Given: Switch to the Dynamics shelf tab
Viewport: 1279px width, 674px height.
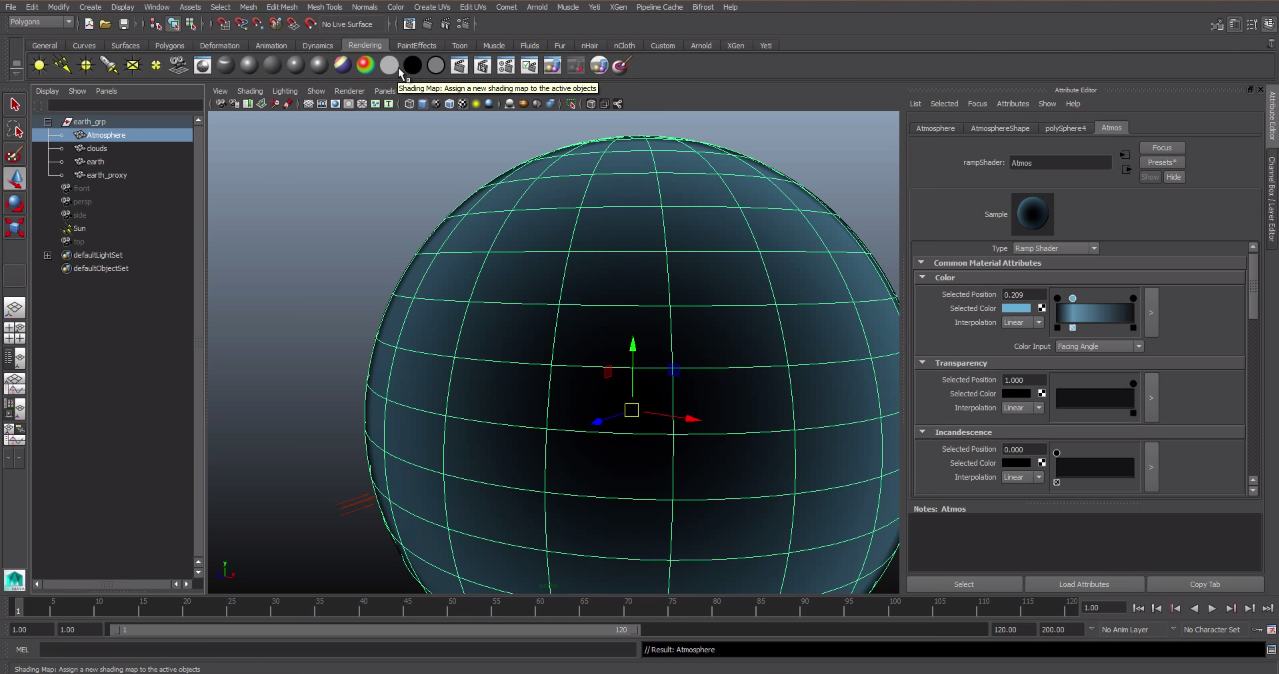Looking at the screenshot, I should coord(317,45).
